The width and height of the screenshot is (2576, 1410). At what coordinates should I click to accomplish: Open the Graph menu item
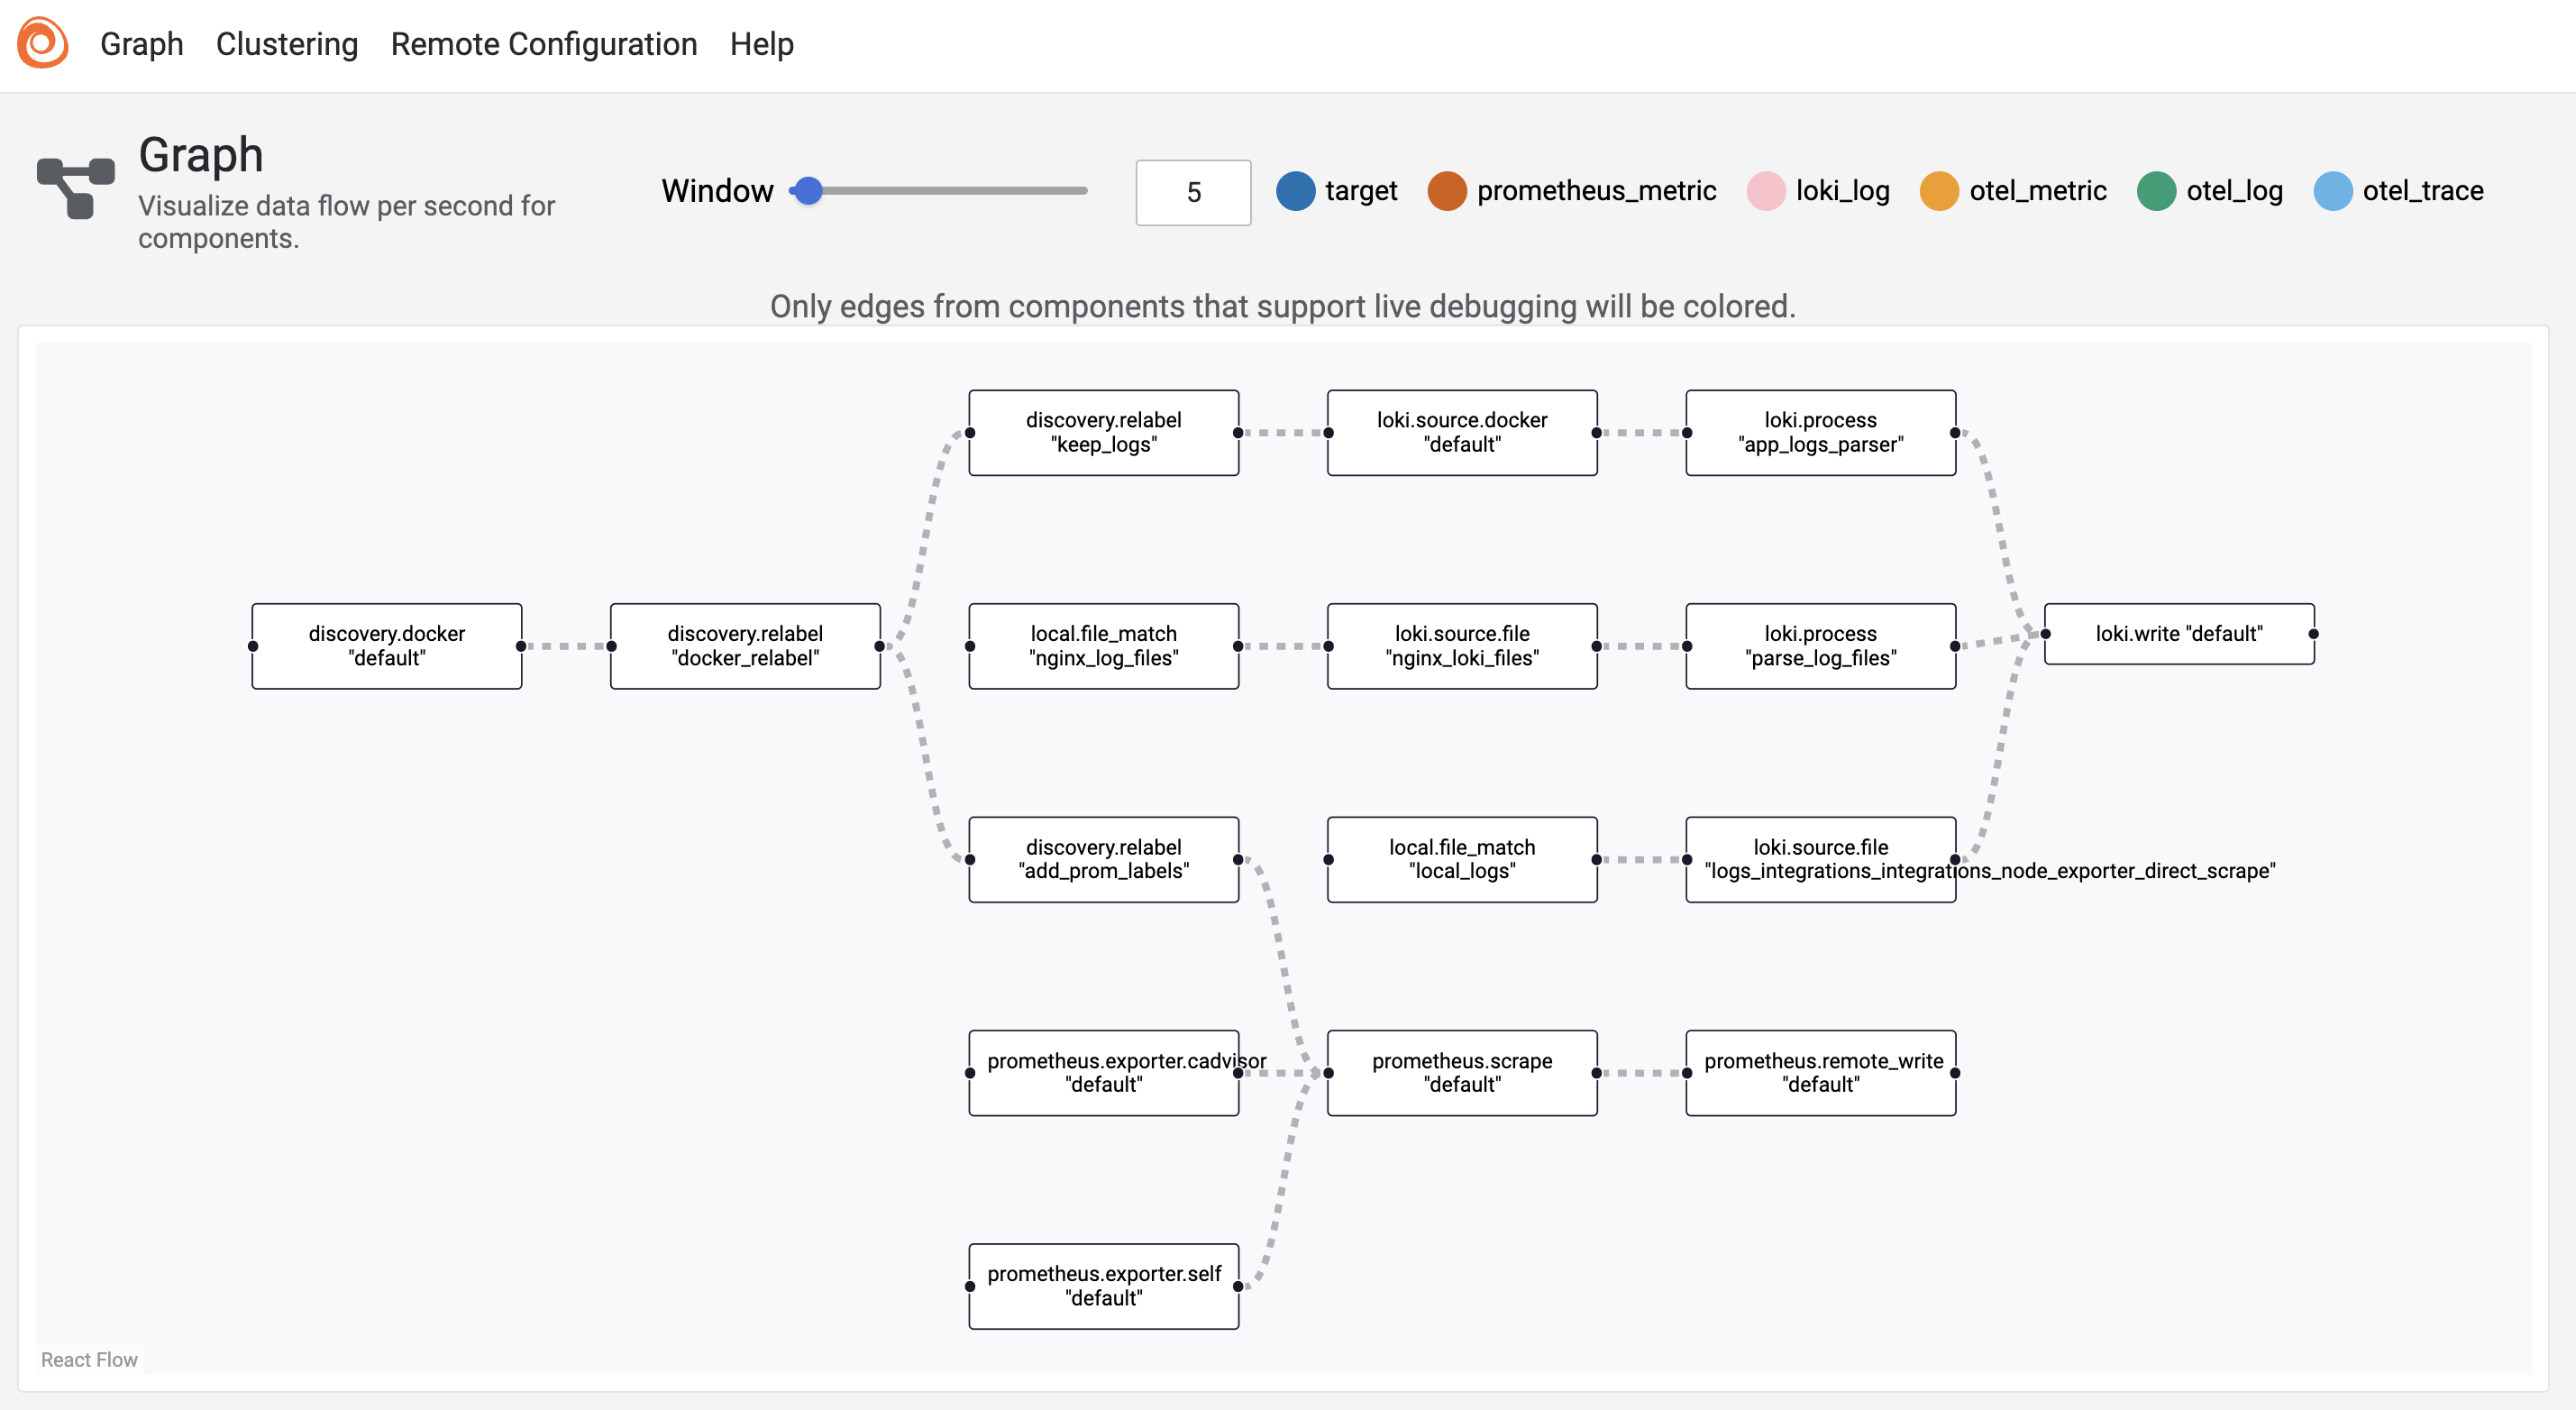coord(142,44)
